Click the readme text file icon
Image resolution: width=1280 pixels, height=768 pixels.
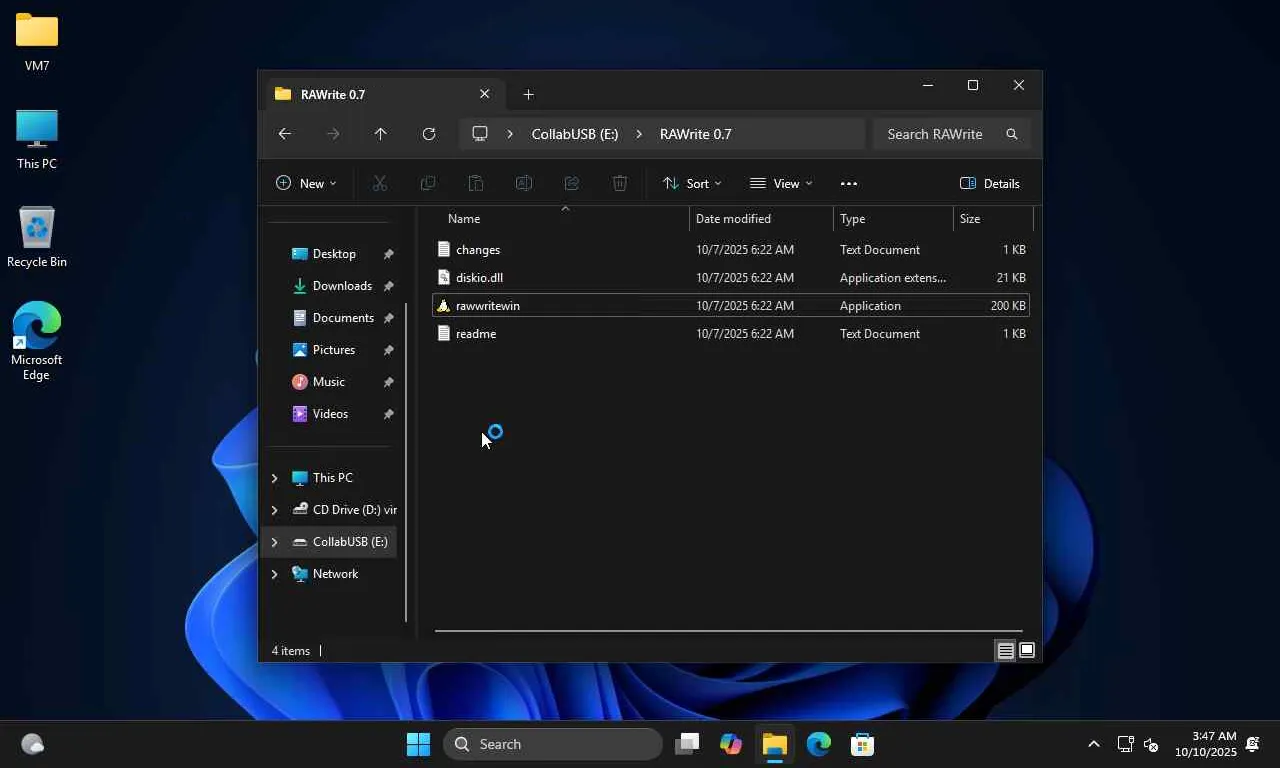[x=443, y=334]
